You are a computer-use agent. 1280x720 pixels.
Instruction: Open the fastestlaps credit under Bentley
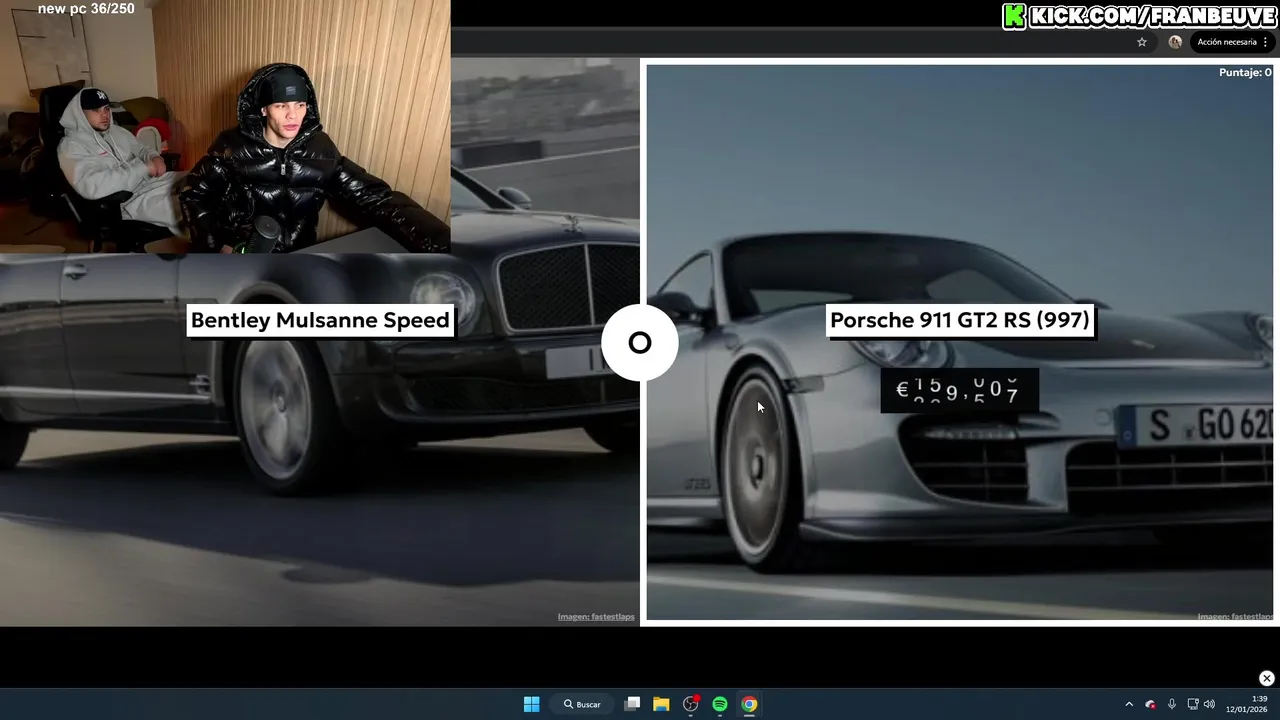(596, 617)
